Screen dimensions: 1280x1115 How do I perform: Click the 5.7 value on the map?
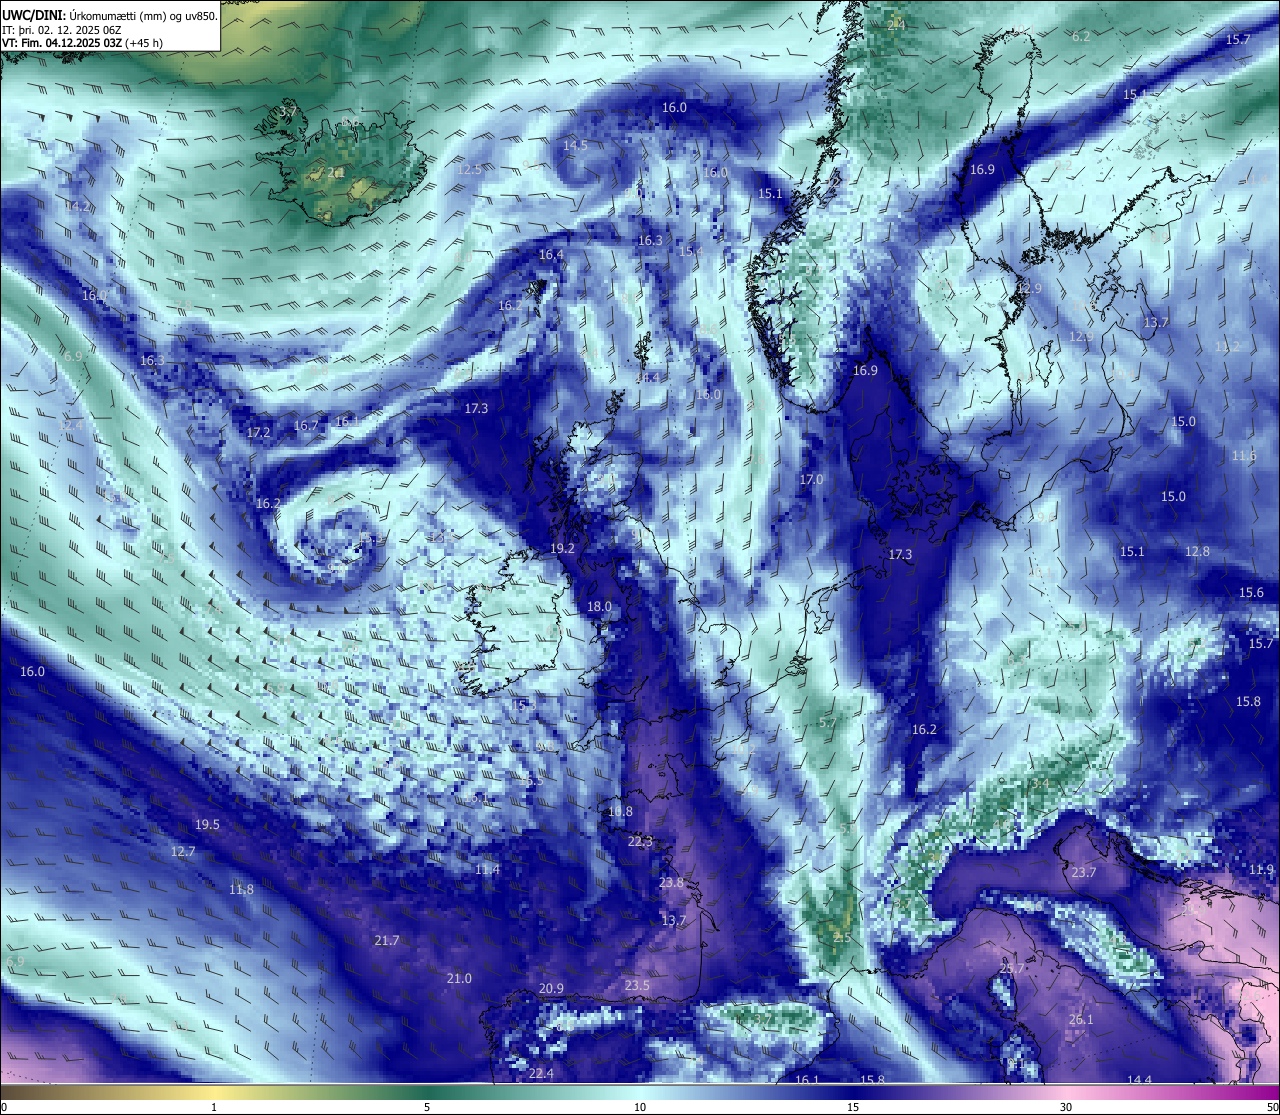click(x=827, y=723)
